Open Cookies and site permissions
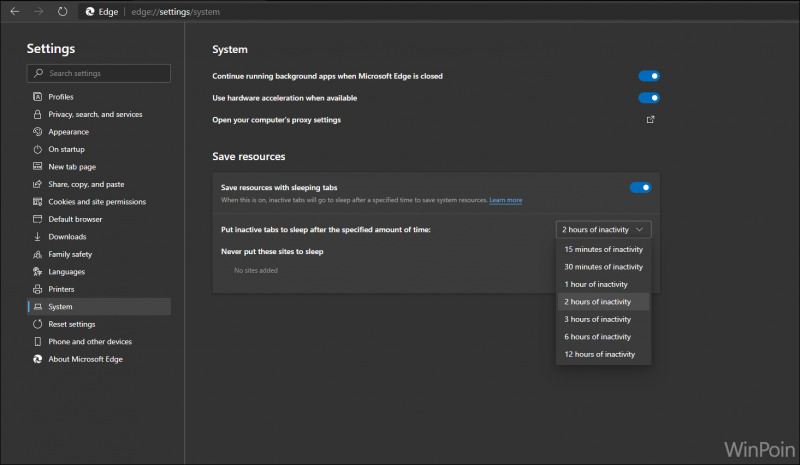Image resolution: width=800 pixels, height=465 pixels. coord(99,202)
